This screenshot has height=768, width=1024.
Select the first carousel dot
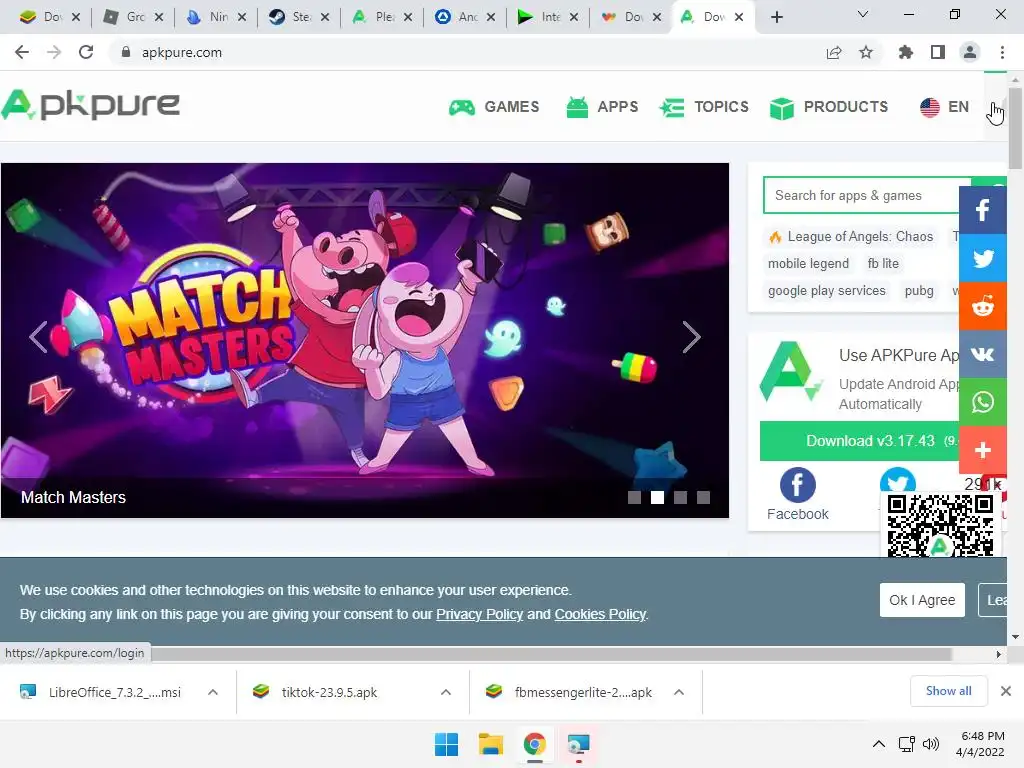pyautogui.click(x=634, y=498)
